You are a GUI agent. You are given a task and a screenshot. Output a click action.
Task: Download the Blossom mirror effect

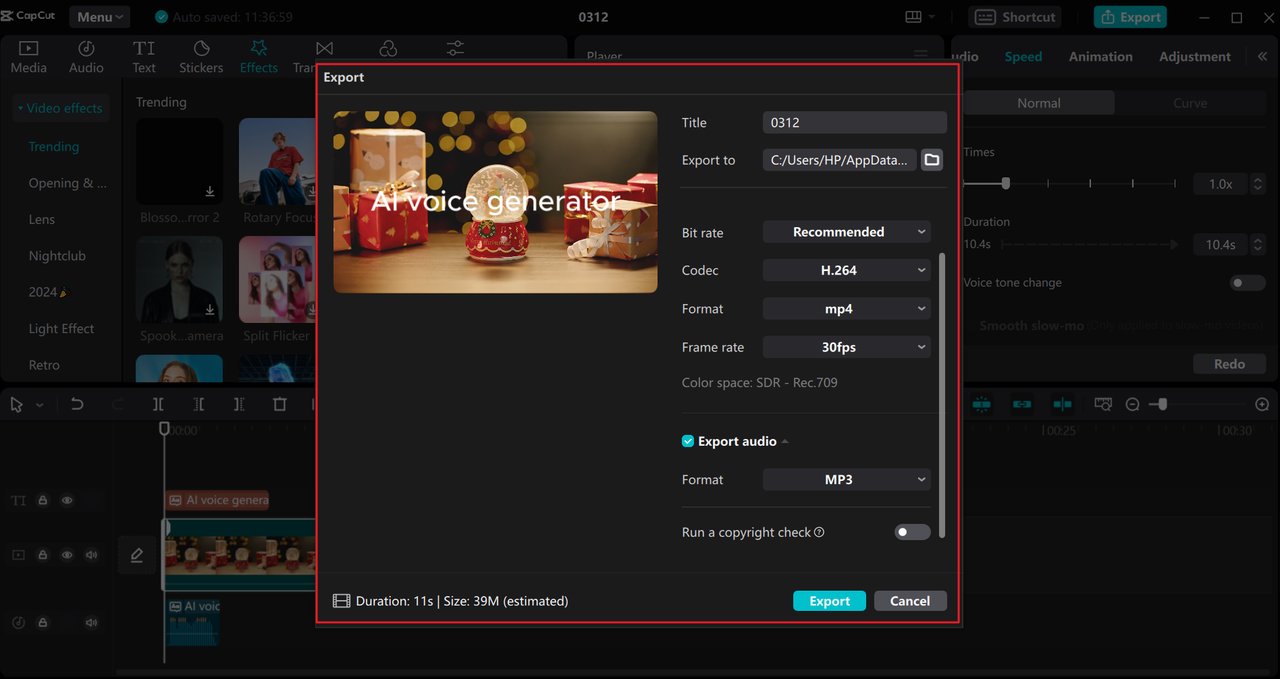pyautogui.click(x=210, y=191)
